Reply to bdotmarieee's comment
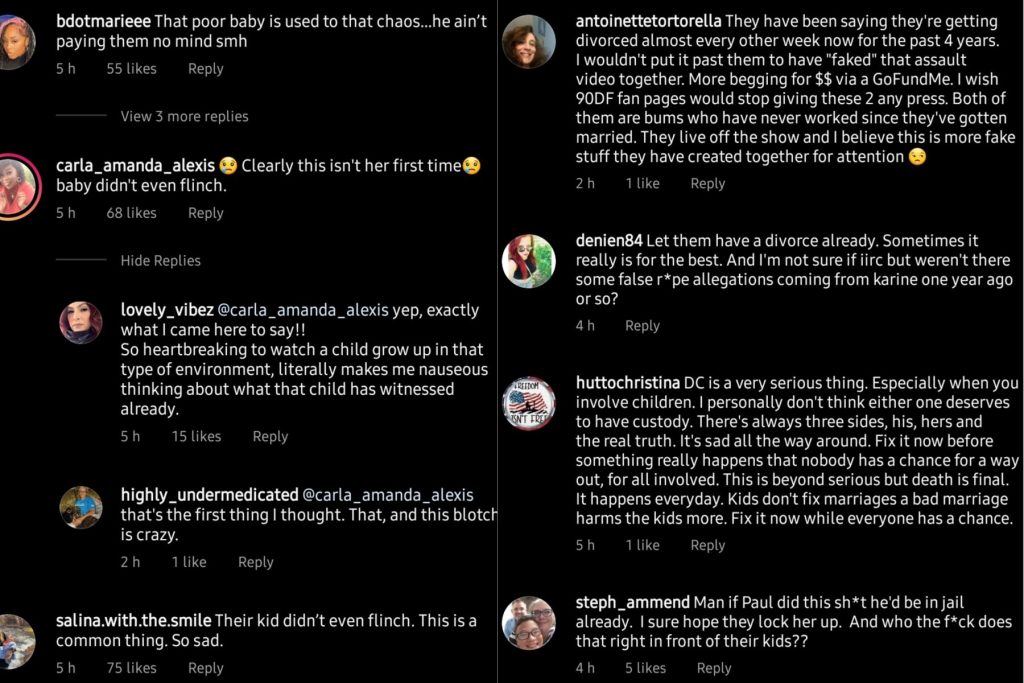Screen dimensions: 1024x683 (x=206, y=69)
